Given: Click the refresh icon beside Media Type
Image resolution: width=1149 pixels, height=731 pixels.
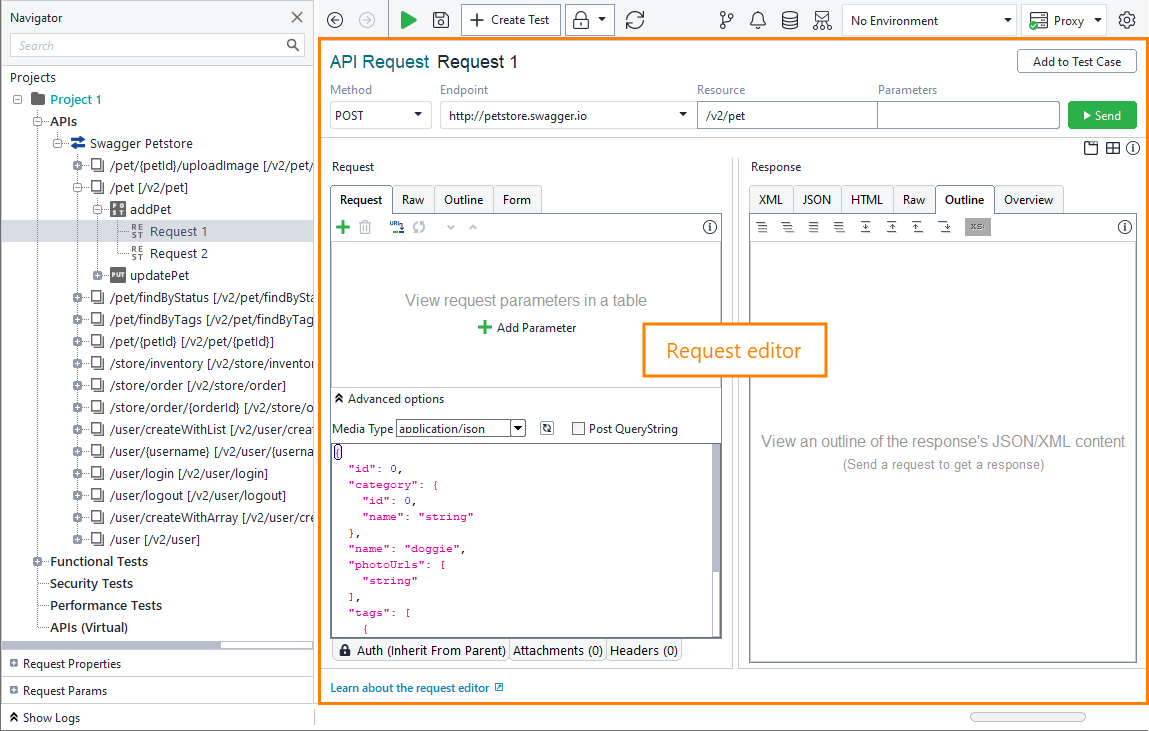Looking at the screenshot, I should [546, 427].
